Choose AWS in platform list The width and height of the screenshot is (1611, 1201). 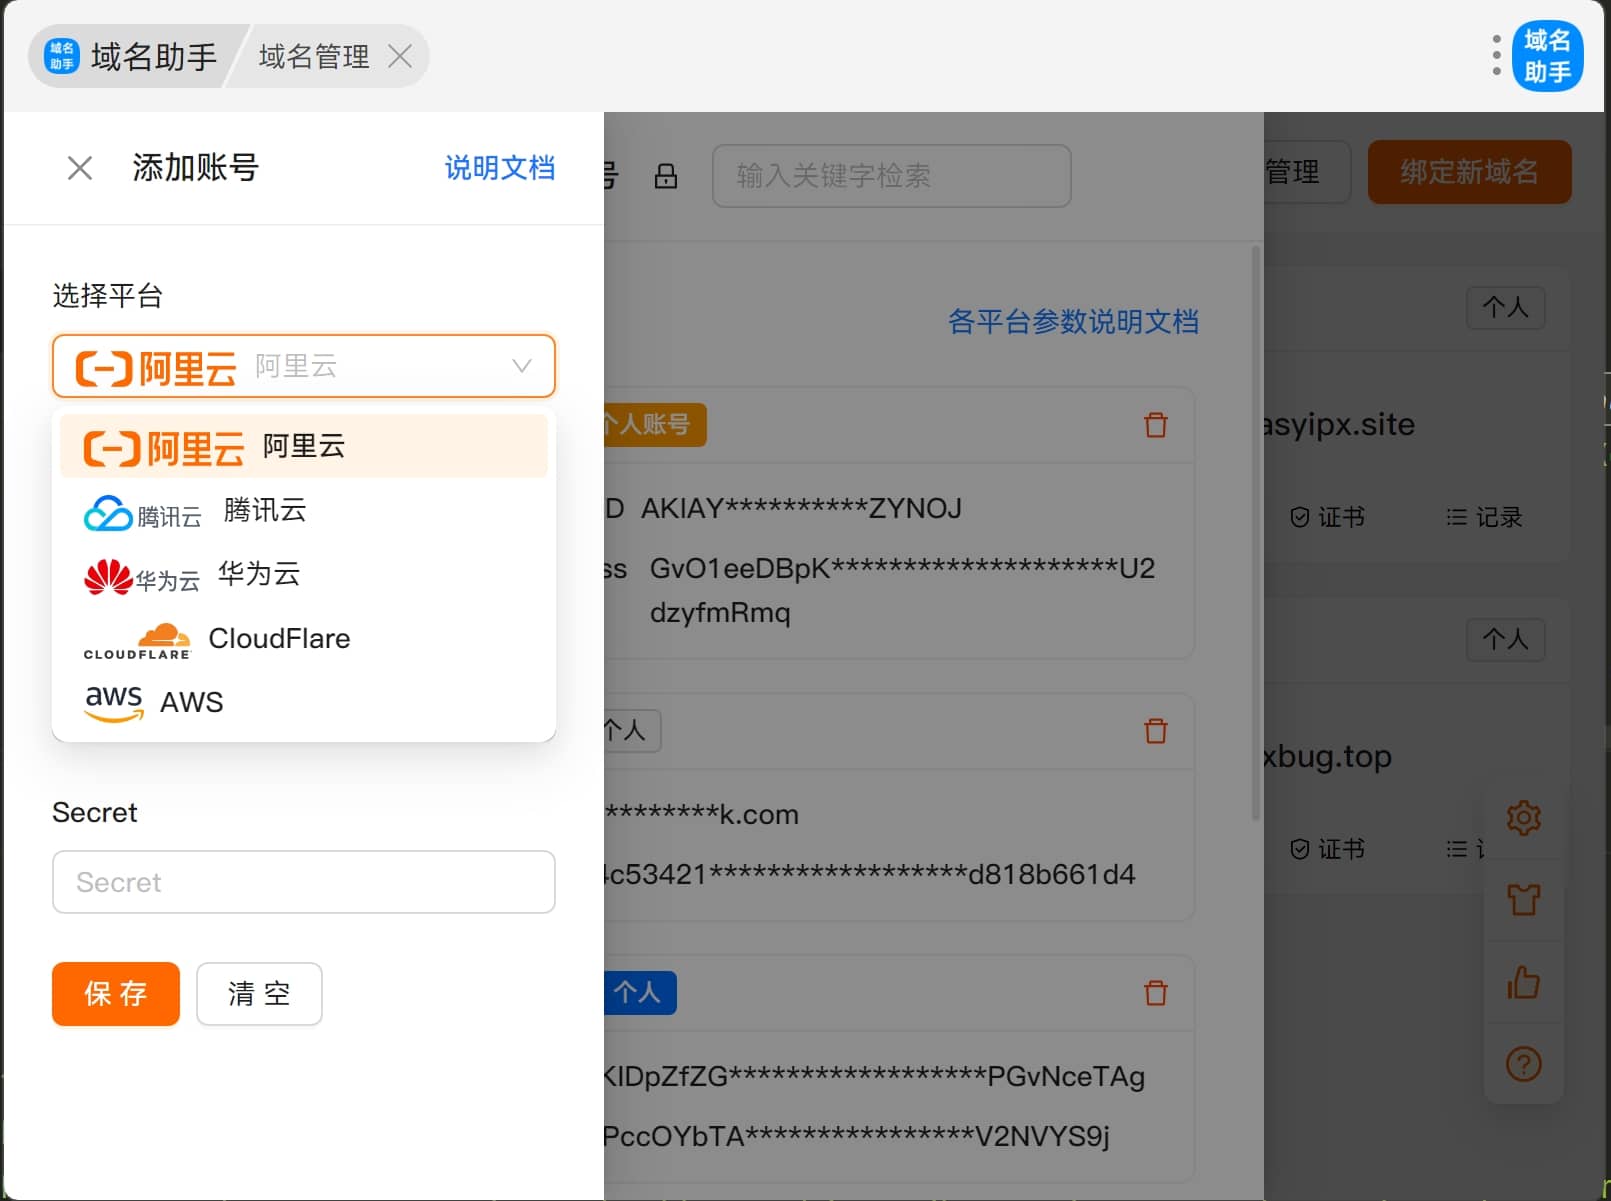(303, 702)
